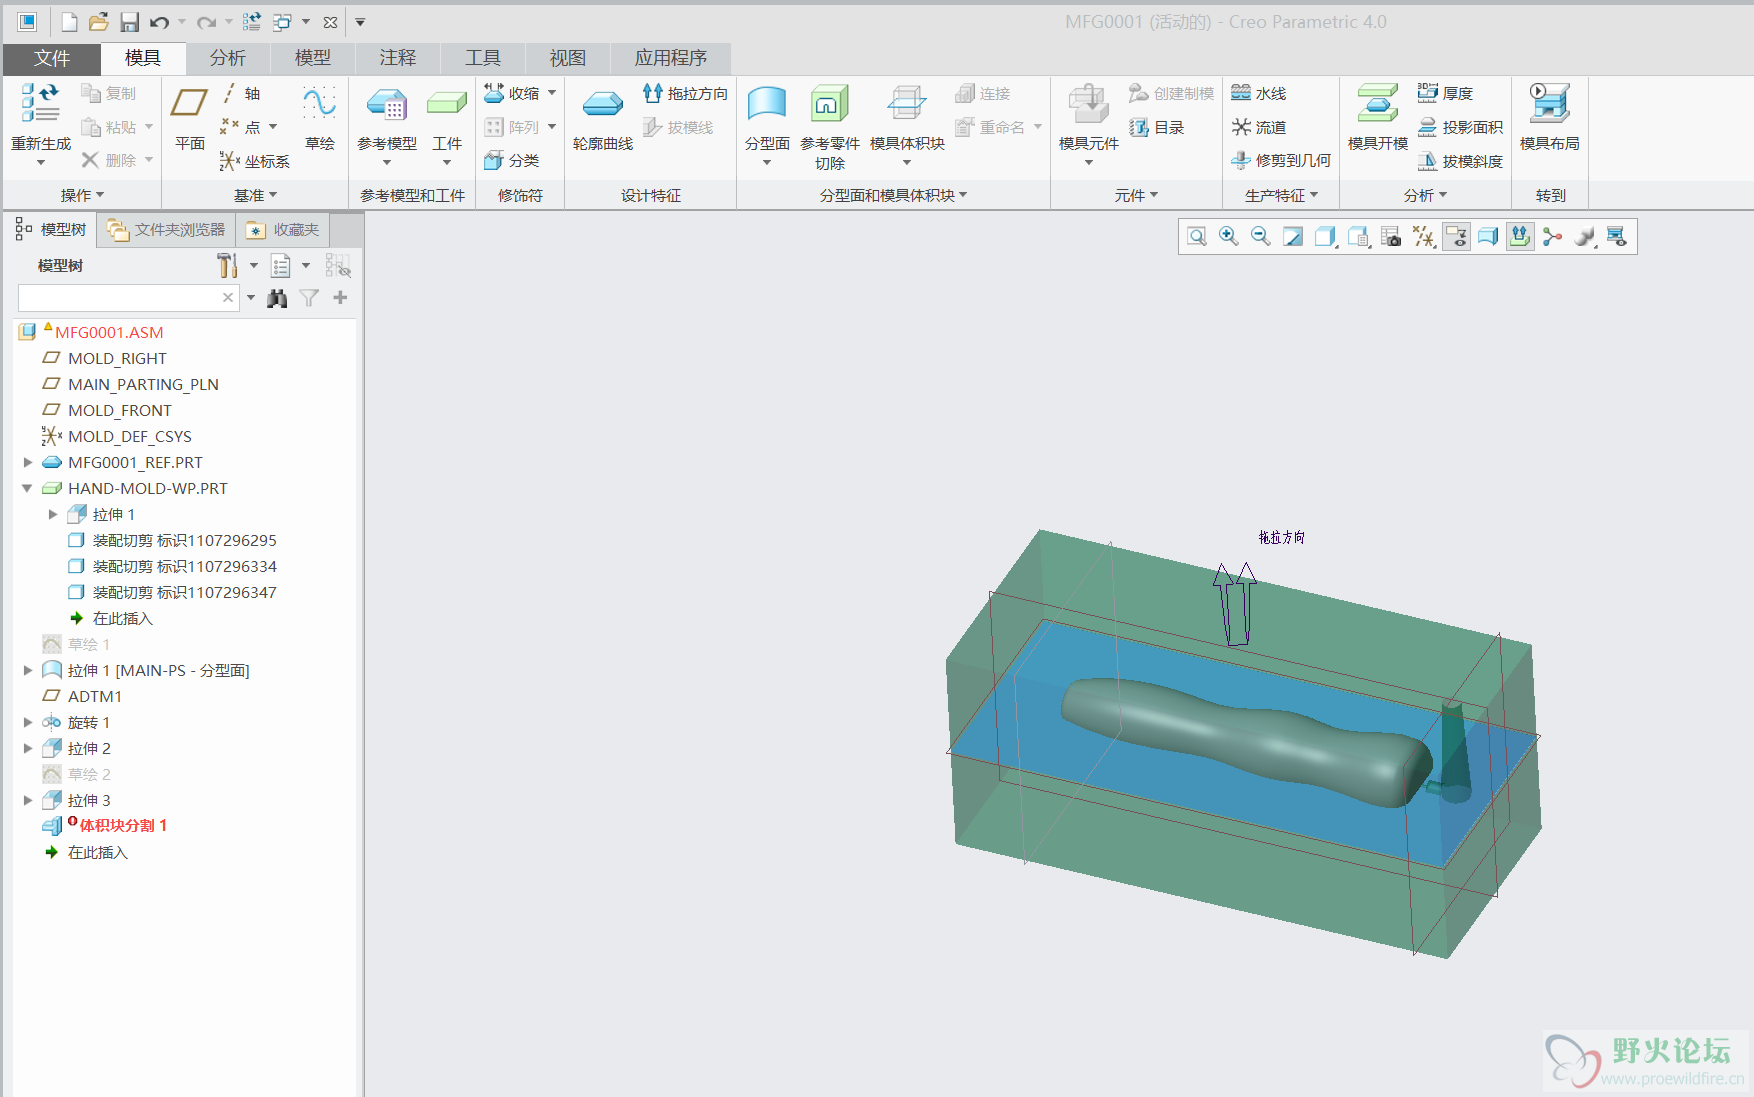Collapse the HAND-MOLD-WP.PRT tree node
Image resolution: width=1754 pixels, height=1097 pixels.
click(x=28, y=488)
